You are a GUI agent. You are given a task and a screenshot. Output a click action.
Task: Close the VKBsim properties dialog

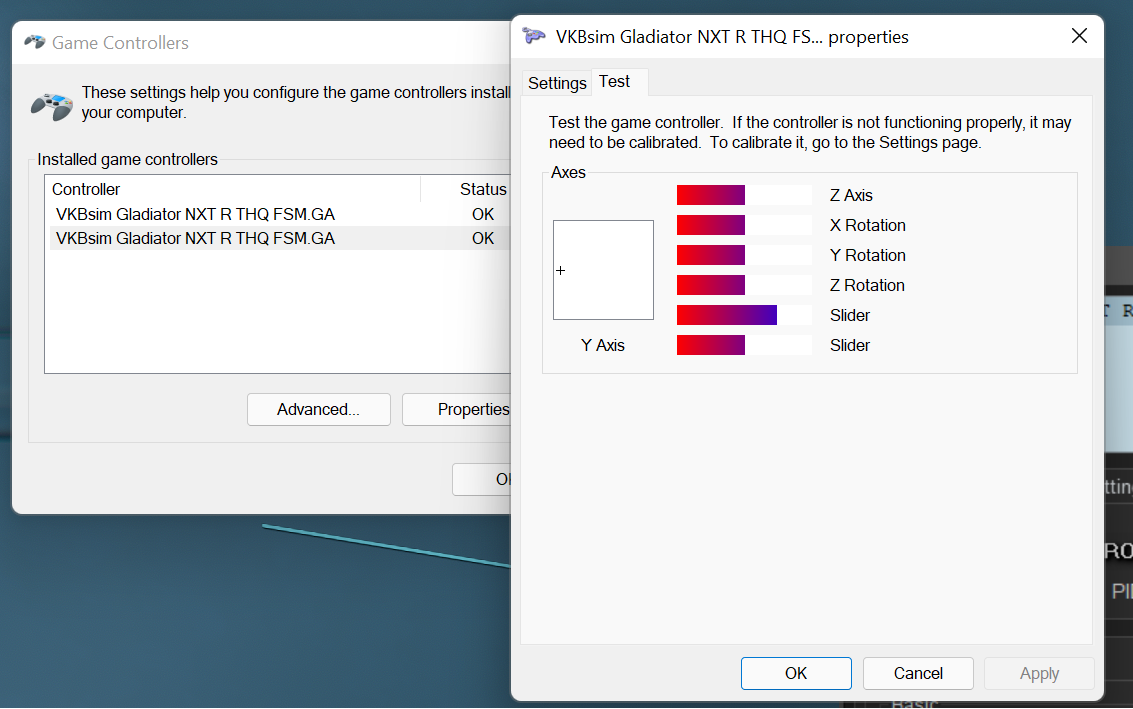click(x=1079, y=36)
